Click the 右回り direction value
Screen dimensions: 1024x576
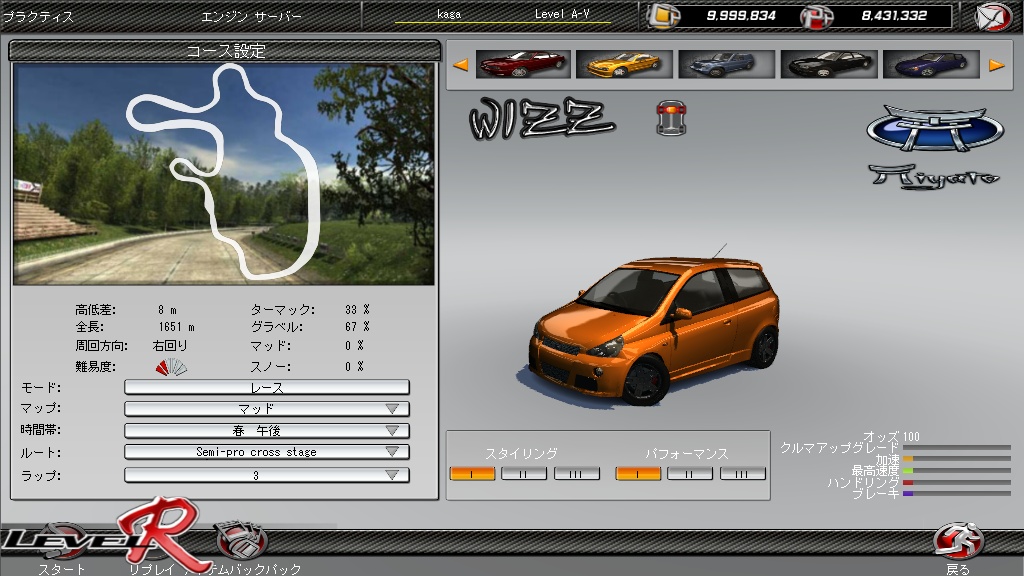point(170,345)
